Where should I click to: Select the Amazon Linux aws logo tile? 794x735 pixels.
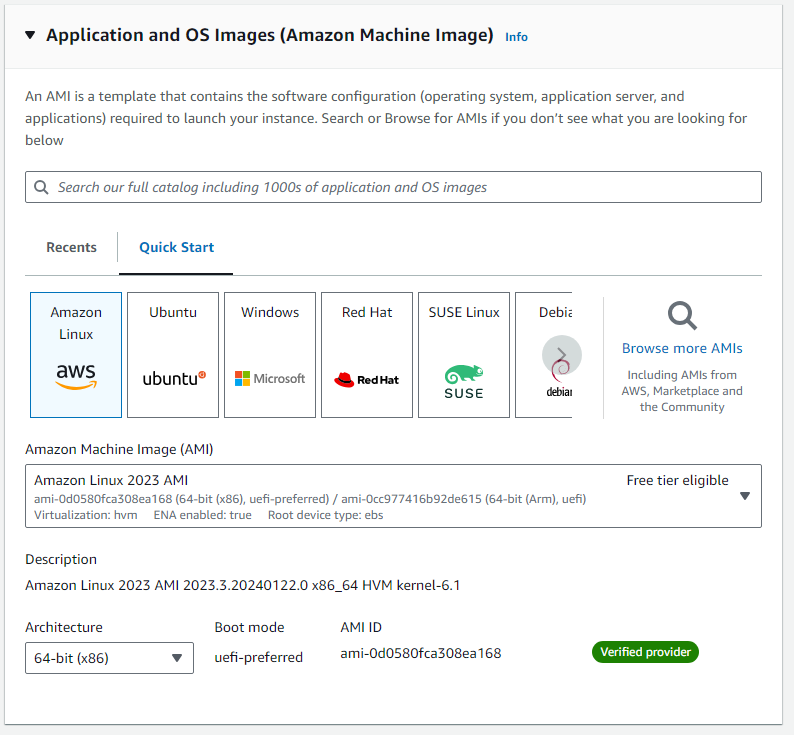coord(76,355)
